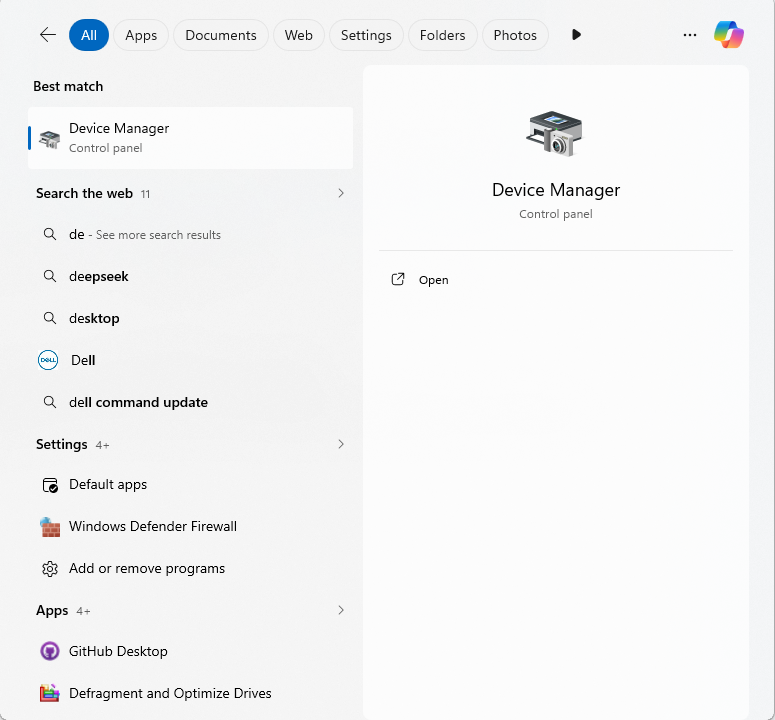The height and width of the screenshot is (720, 775).
Task: Click the back arrow in search header
Action: point(48,35)
